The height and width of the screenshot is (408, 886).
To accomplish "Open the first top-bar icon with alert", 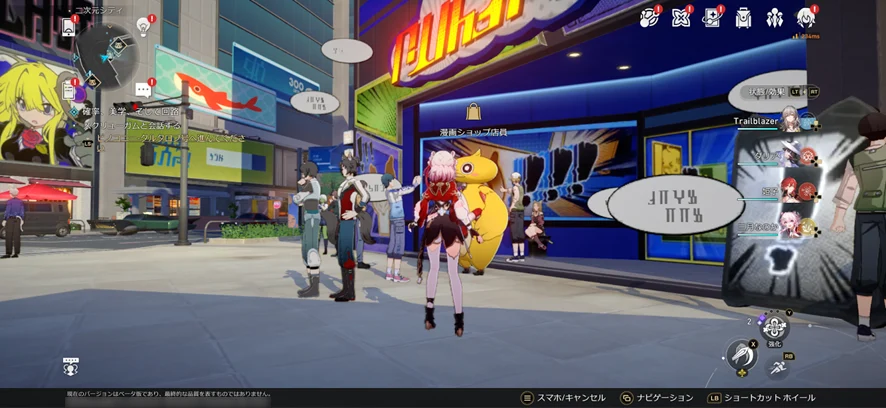I will coord(649,17).
